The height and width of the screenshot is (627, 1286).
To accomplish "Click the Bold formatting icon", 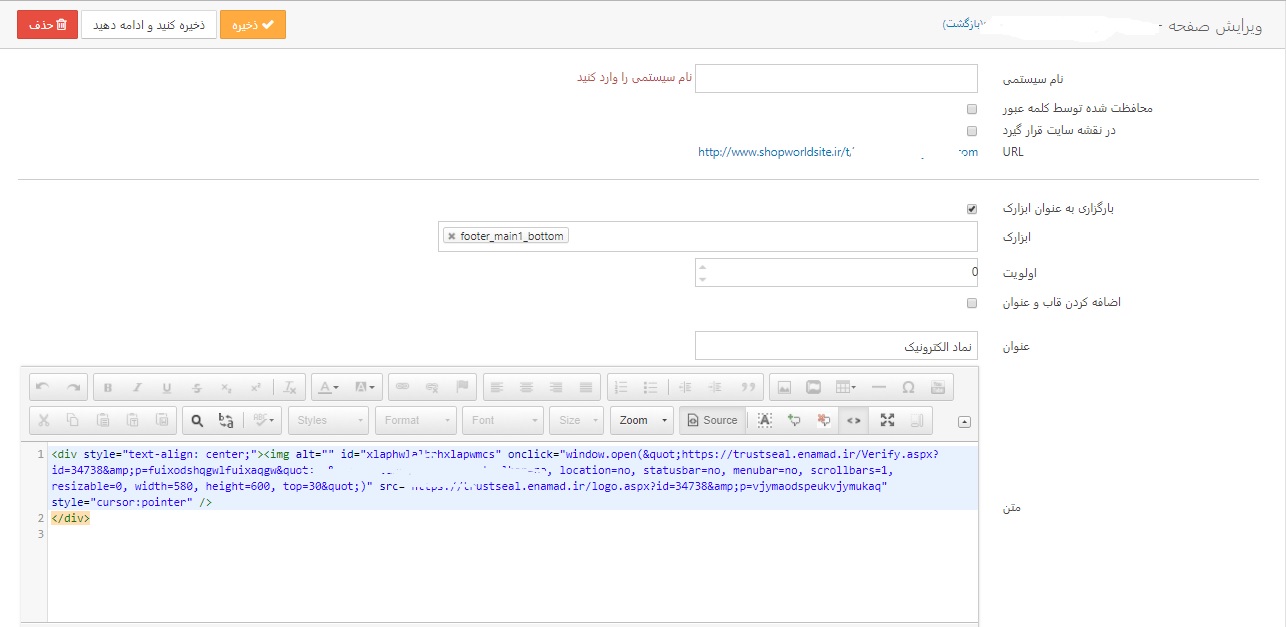I will pos(108,387).
